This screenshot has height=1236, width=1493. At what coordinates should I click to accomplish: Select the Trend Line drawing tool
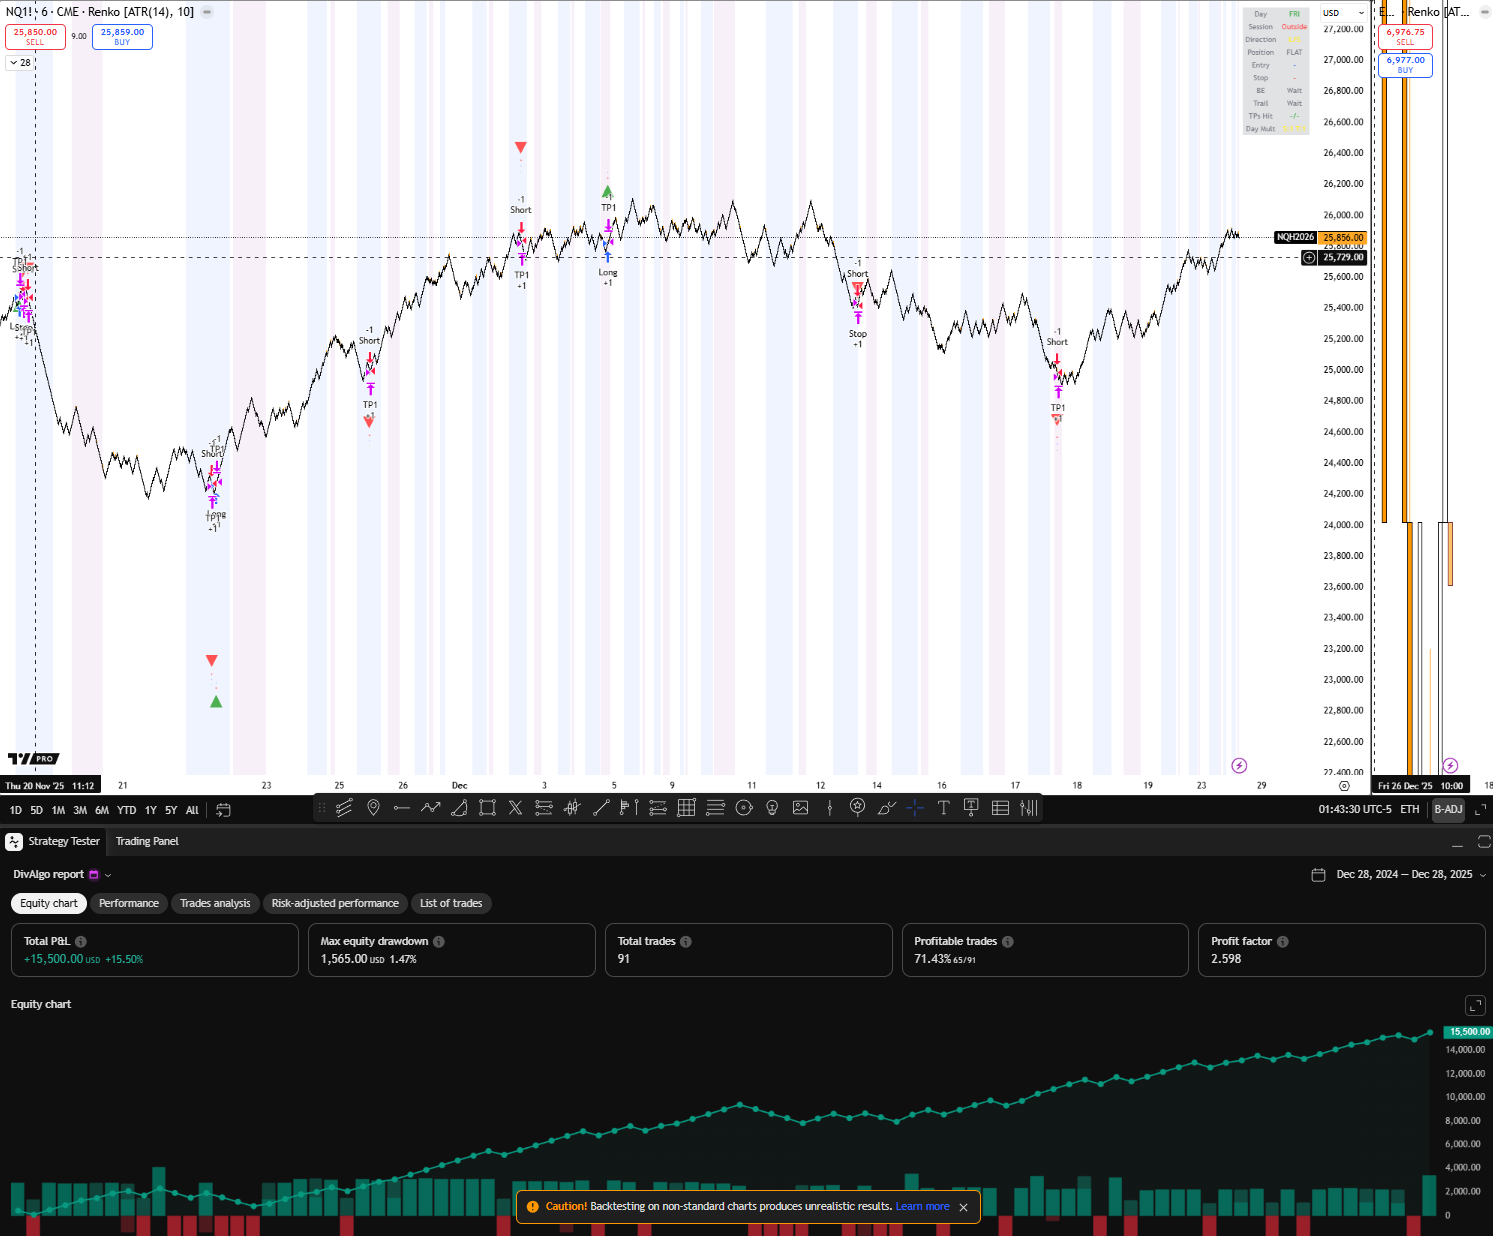click(x=601, y=808)
